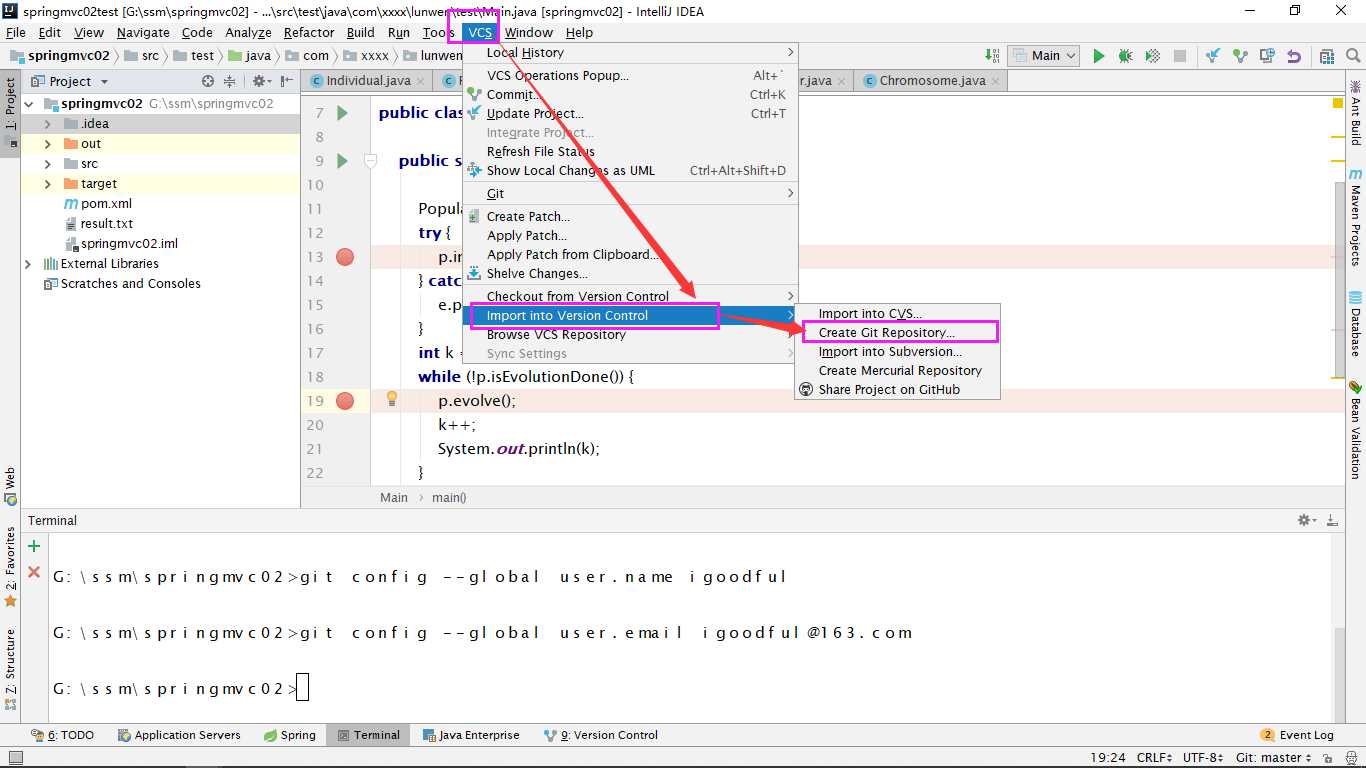Open the Main run configuration dropdown

click(1043, 56)
